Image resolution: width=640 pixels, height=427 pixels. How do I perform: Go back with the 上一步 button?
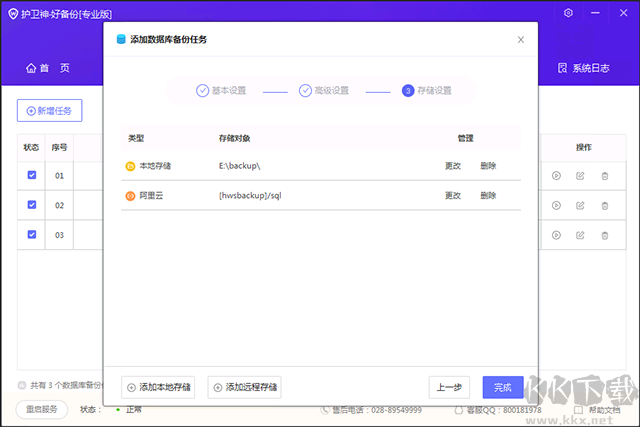coord(449,387)
